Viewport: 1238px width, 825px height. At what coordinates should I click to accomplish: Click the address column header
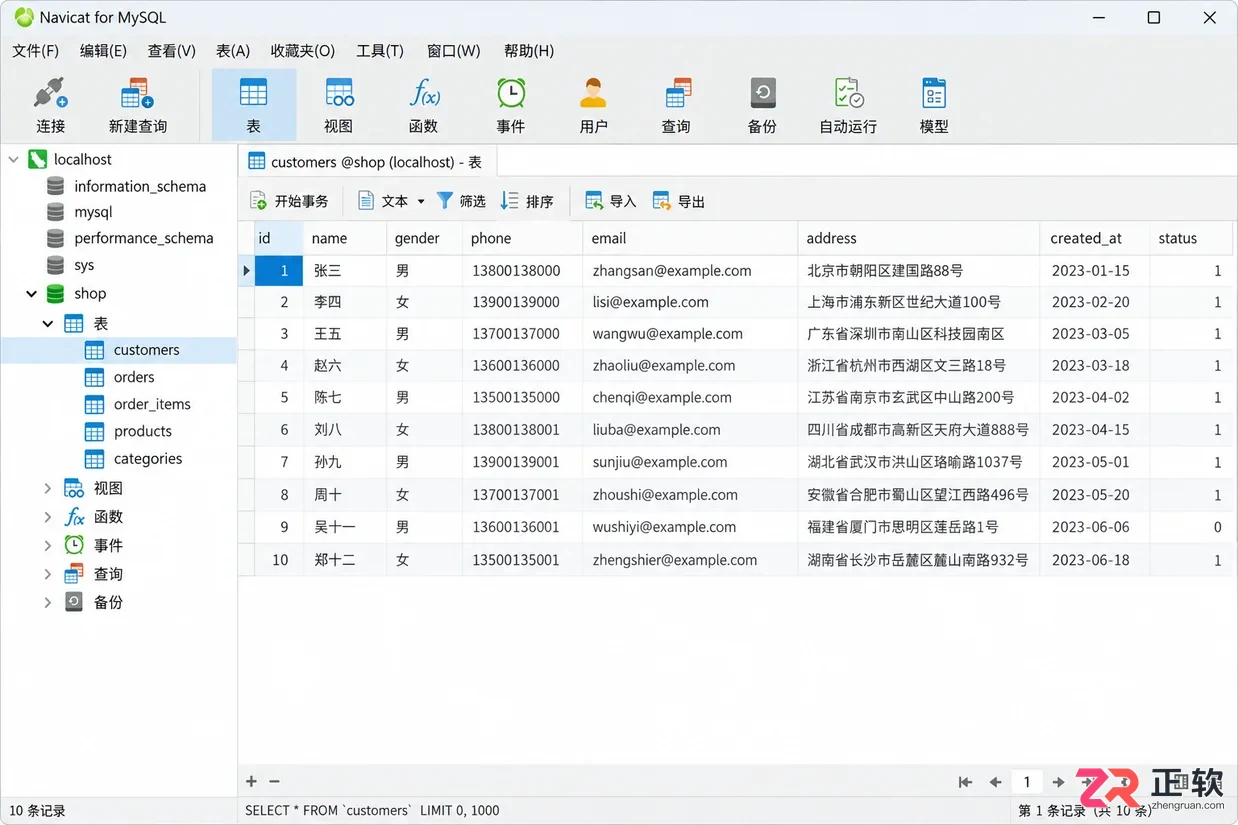[x=918, y=238]
